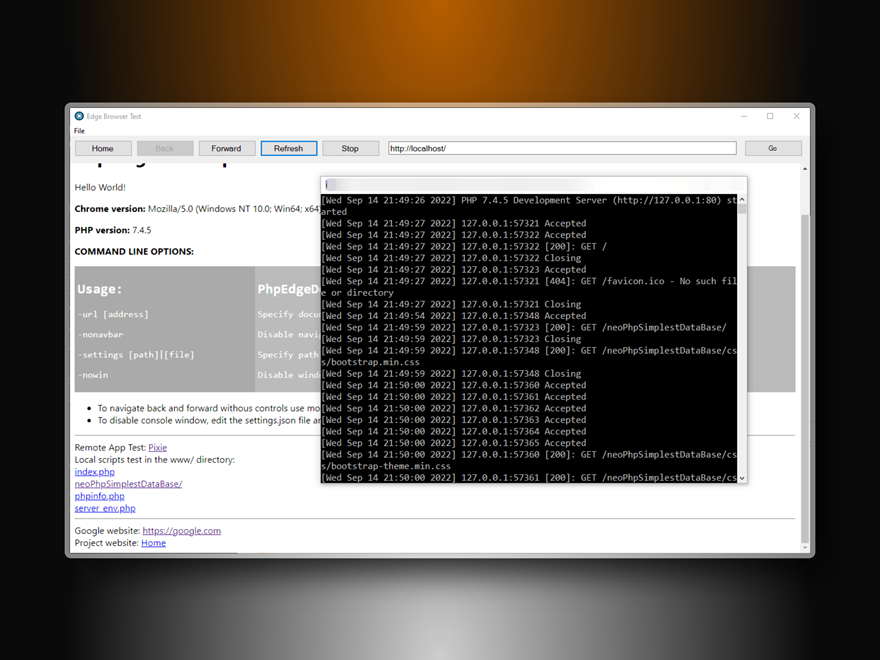The height and width of the screenshot is (660, 880).
Task: Click the Edge Browser Test app icon
Action: (x=79, y=116)
